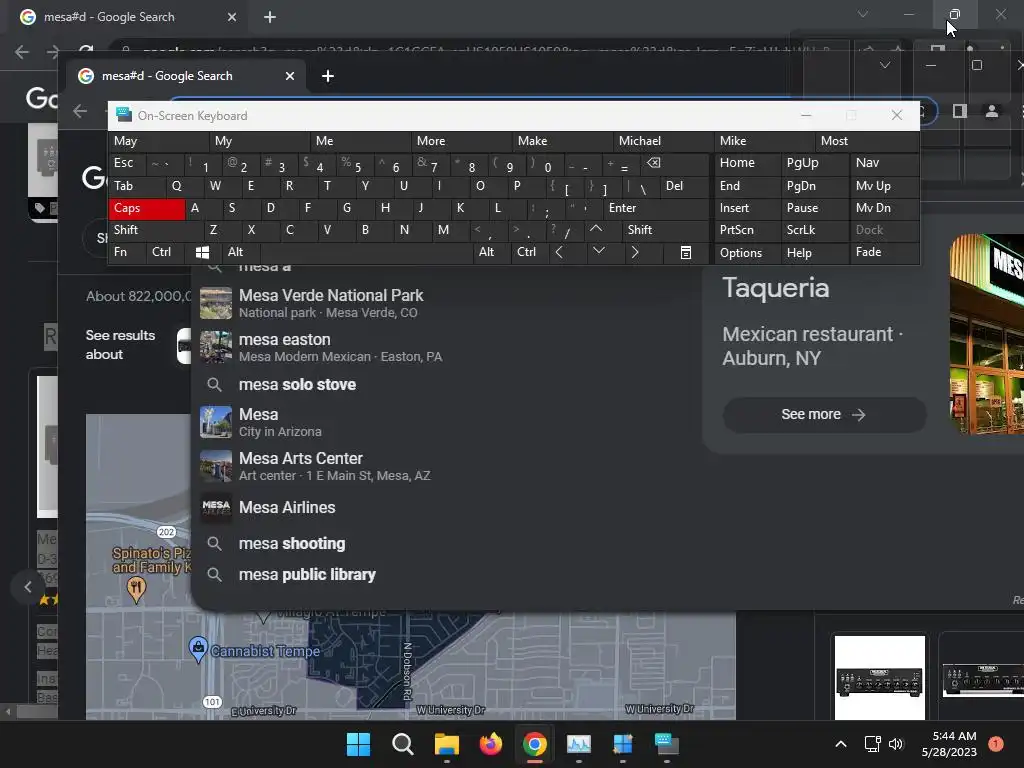This screenshot has height=768, width=1024.
Task: Click the right arrow key on keyboard
Action: click(x=635, y=252)
